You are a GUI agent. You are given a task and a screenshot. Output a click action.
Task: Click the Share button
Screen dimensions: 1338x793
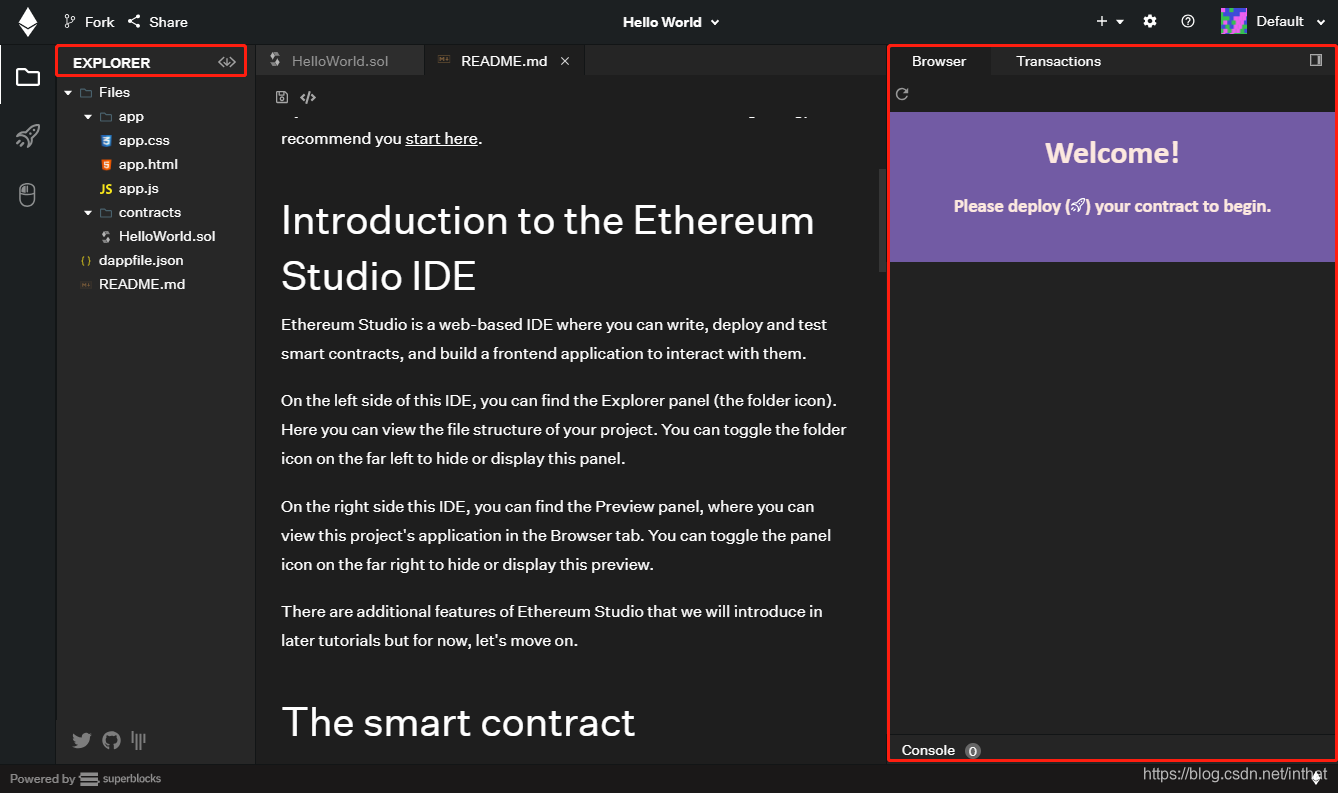click(158, 22)
